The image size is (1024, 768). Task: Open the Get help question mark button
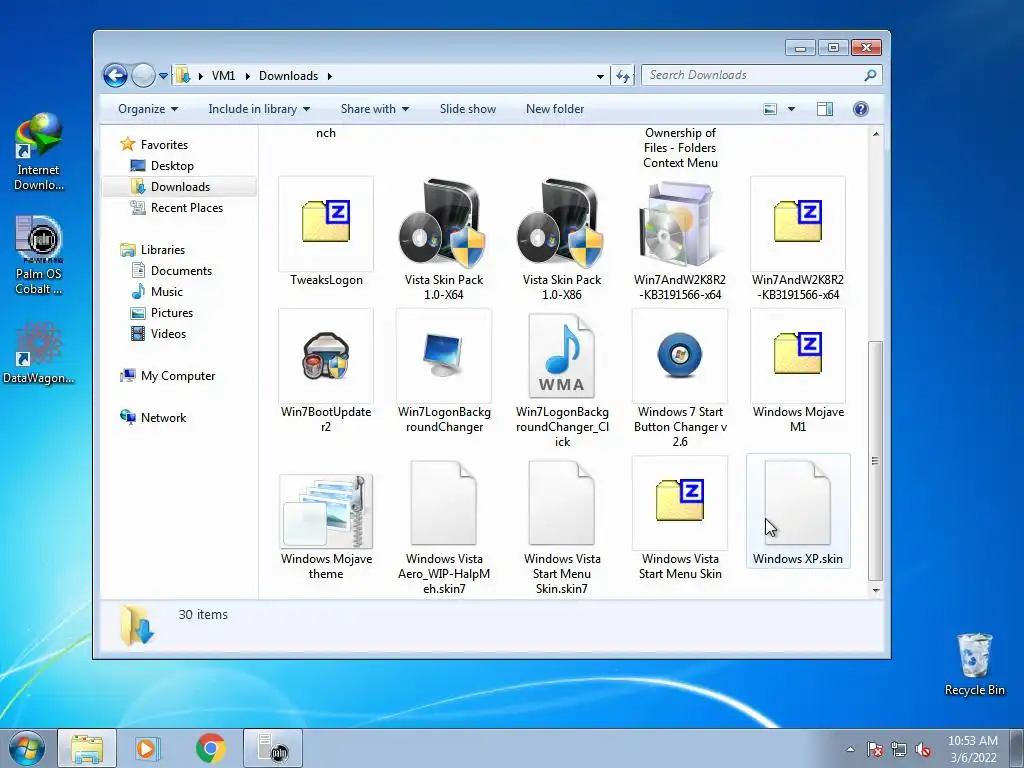point(861,109)
